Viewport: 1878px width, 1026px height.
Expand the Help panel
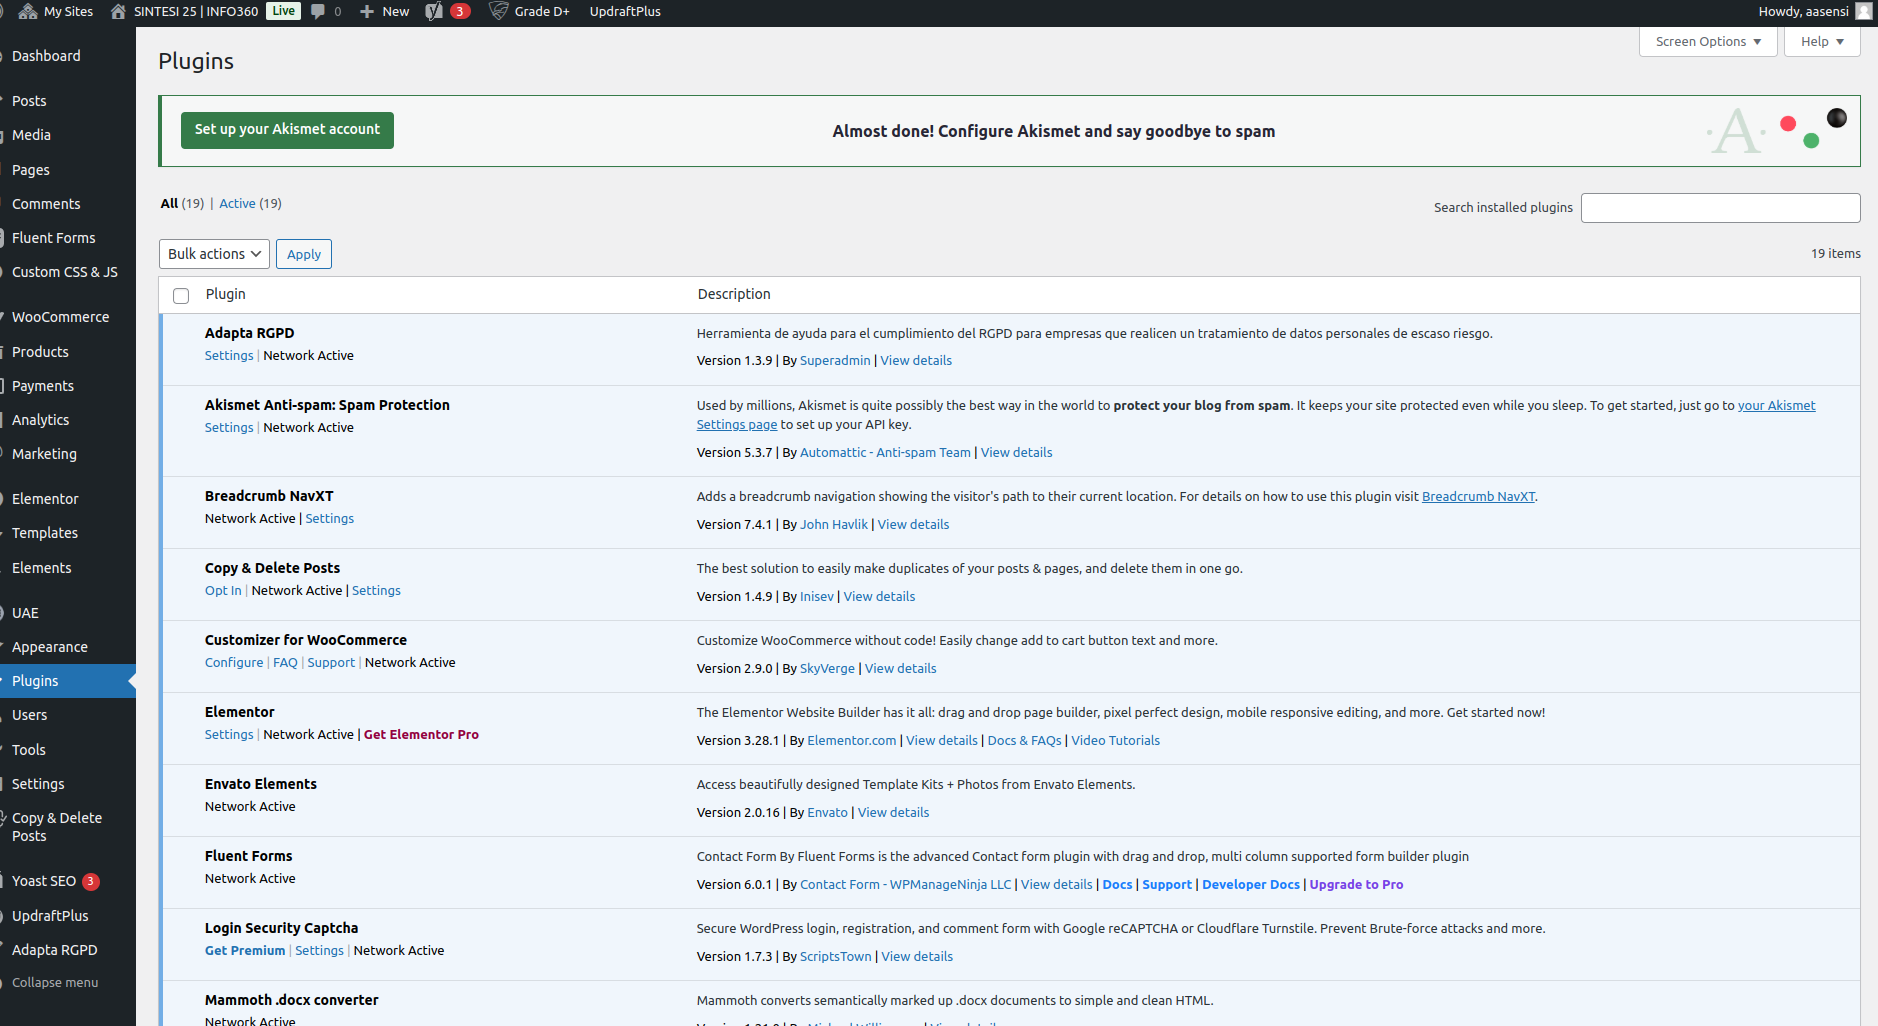click(1822, 42)
